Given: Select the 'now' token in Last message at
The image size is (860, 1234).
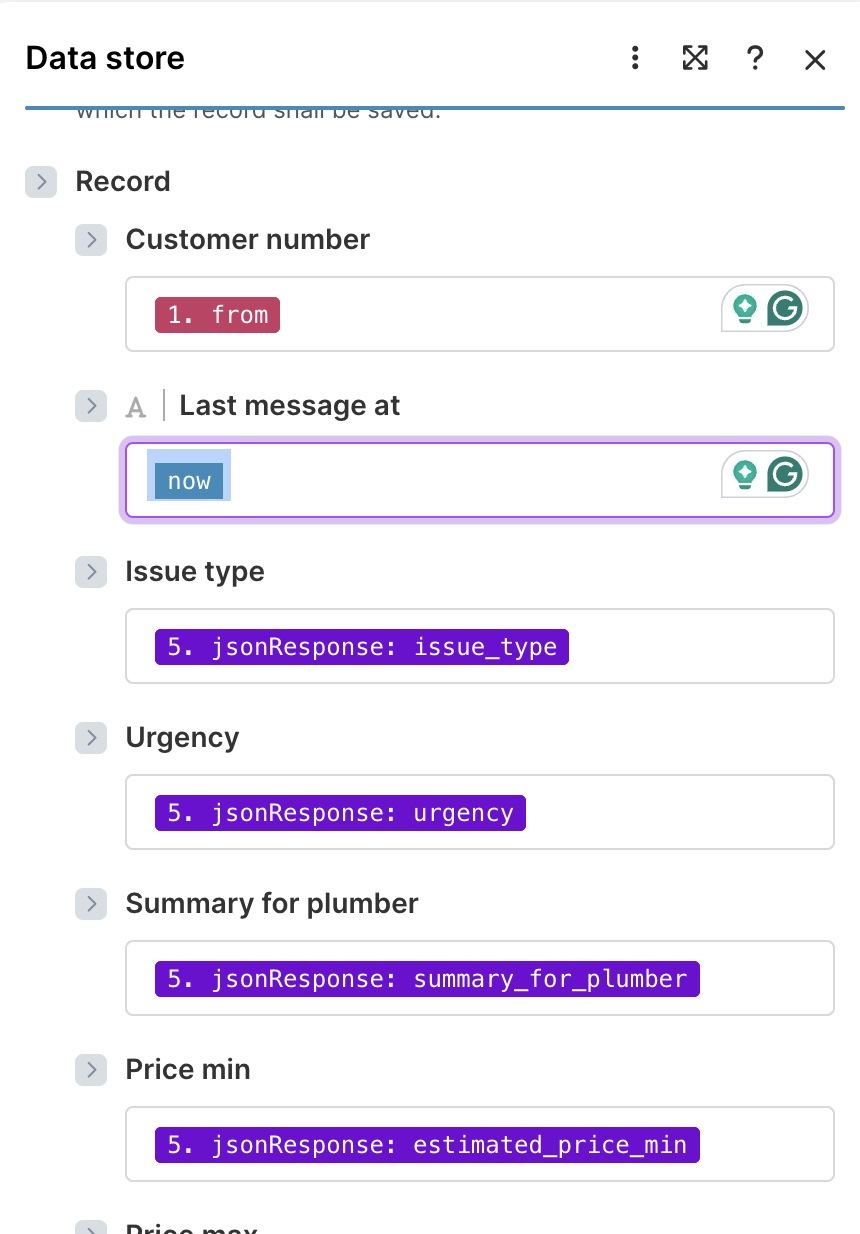Looking at the screenshot, I should 188,480.
